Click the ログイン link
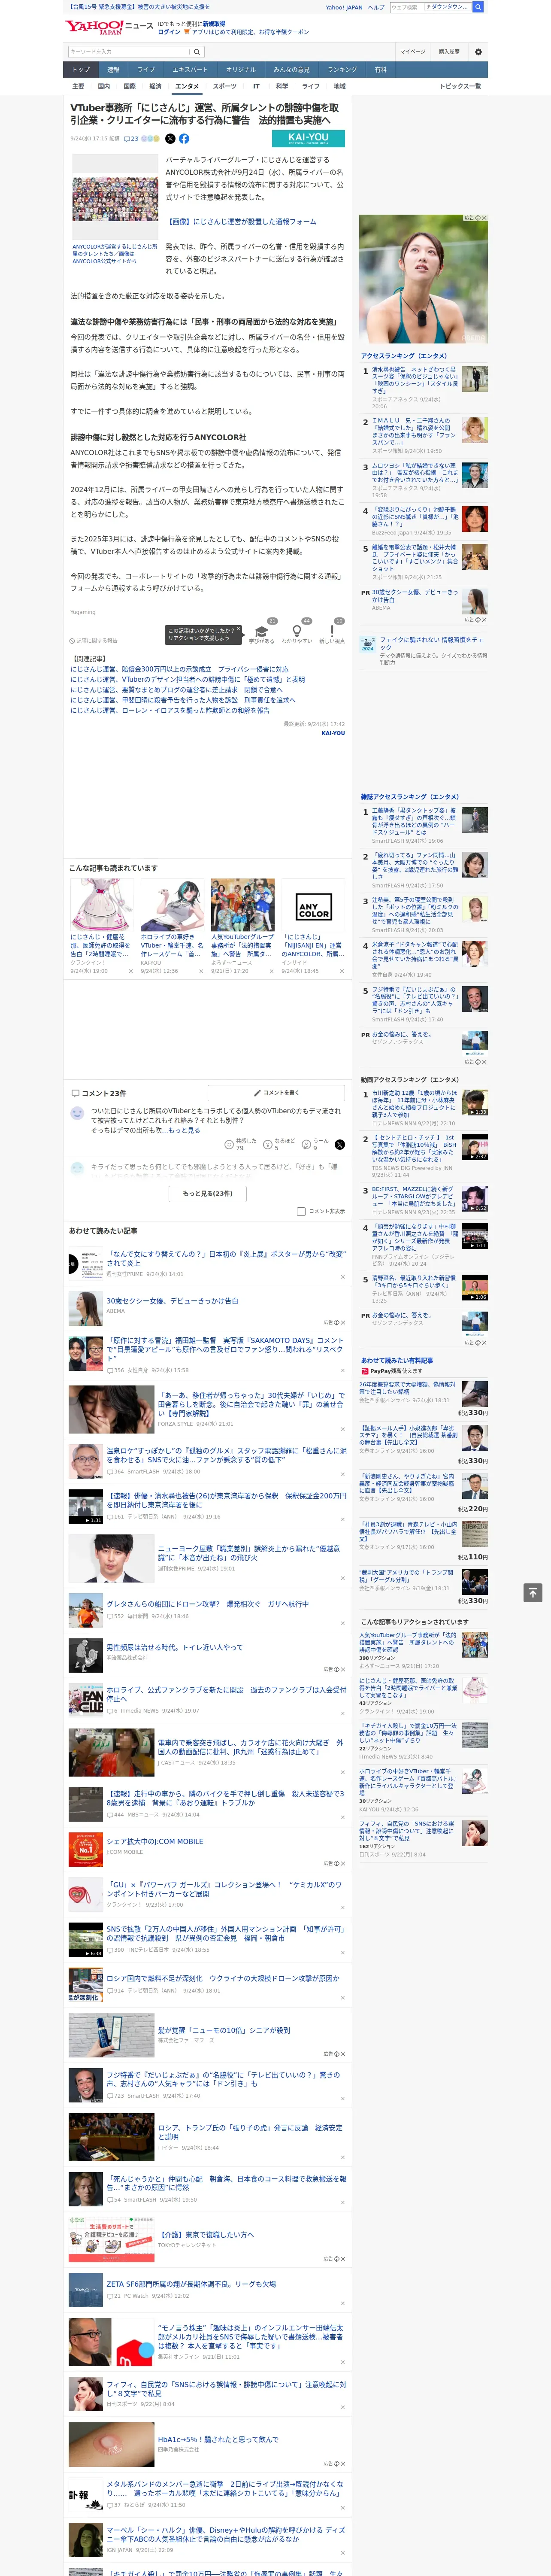The width and height of the screenshot is (551, 2576). tap(169, 32)
